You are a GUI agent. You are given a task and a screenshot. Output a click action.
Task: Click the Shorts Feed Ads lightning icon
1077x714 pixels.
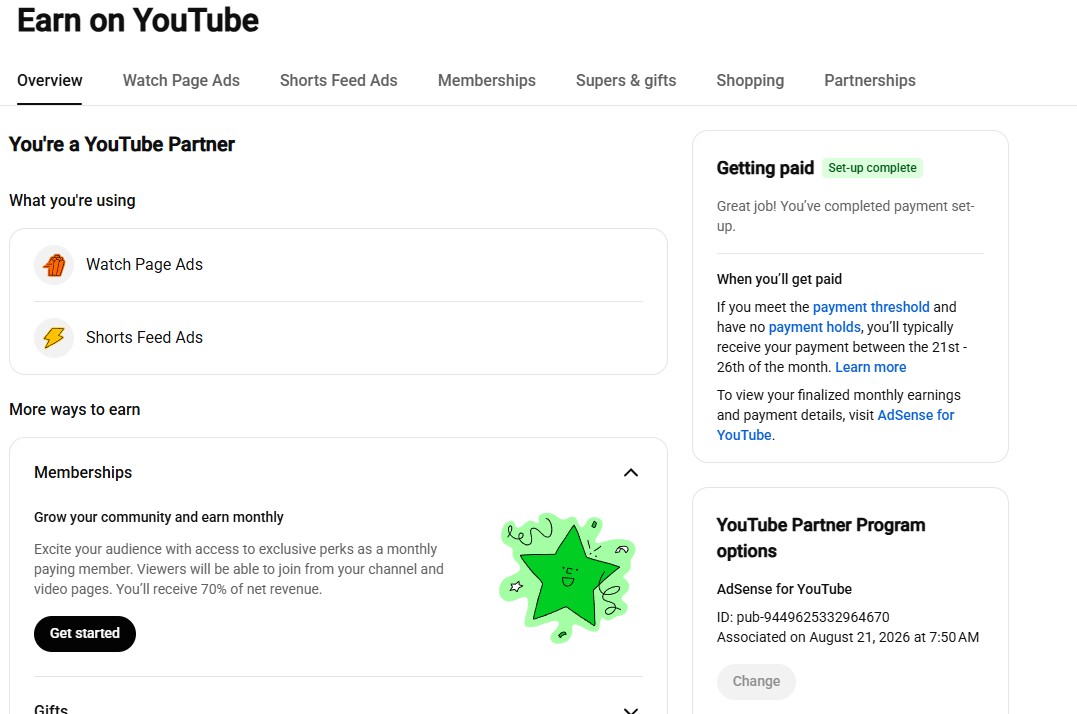(x=54, y=338)
